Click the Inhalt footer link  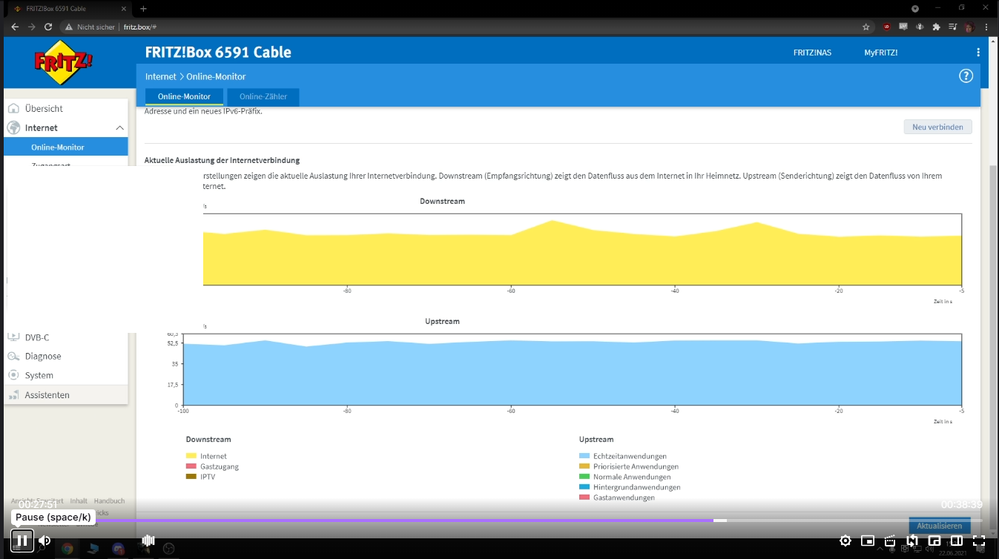click(78, 501)
